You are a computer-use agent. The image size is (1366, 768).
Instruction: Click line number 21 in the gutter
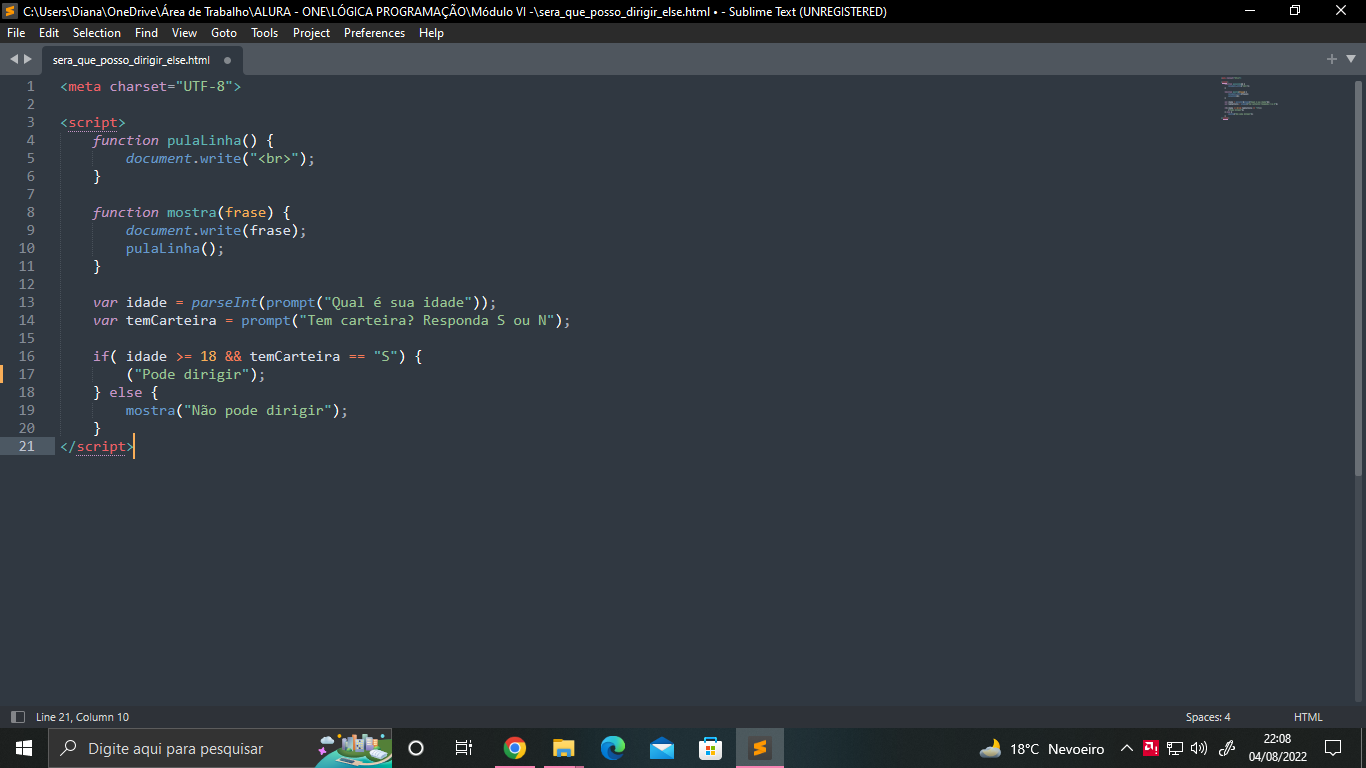(26, 446)
